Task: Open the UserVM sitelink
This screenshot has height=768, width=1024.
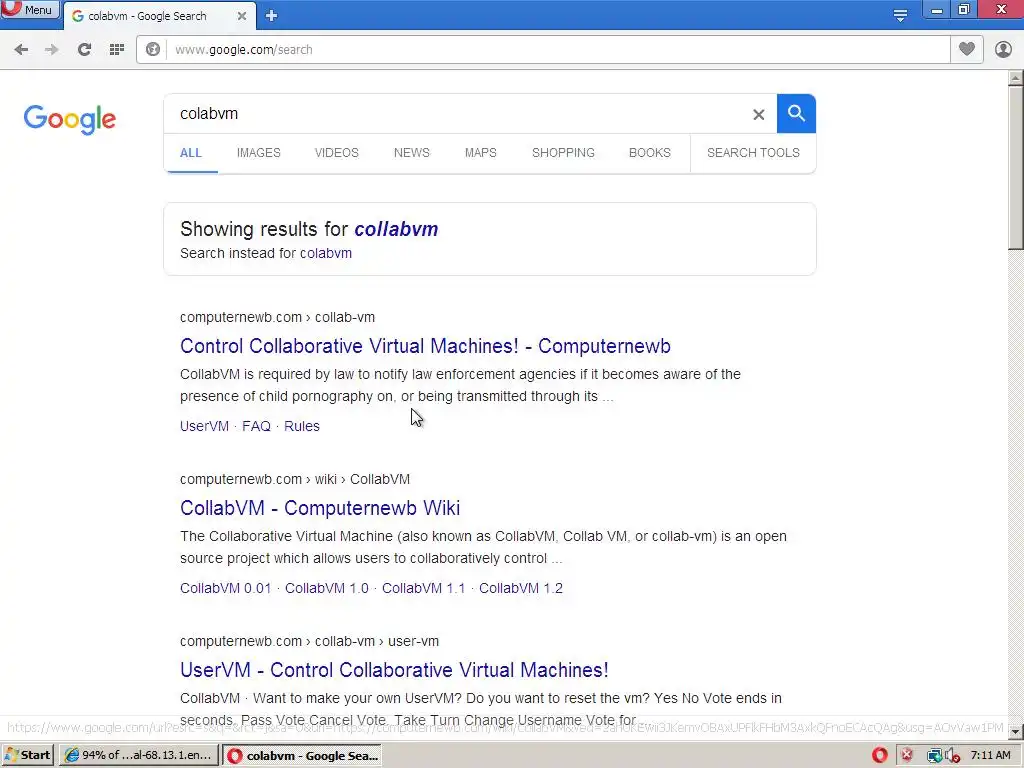Action: 204,426
